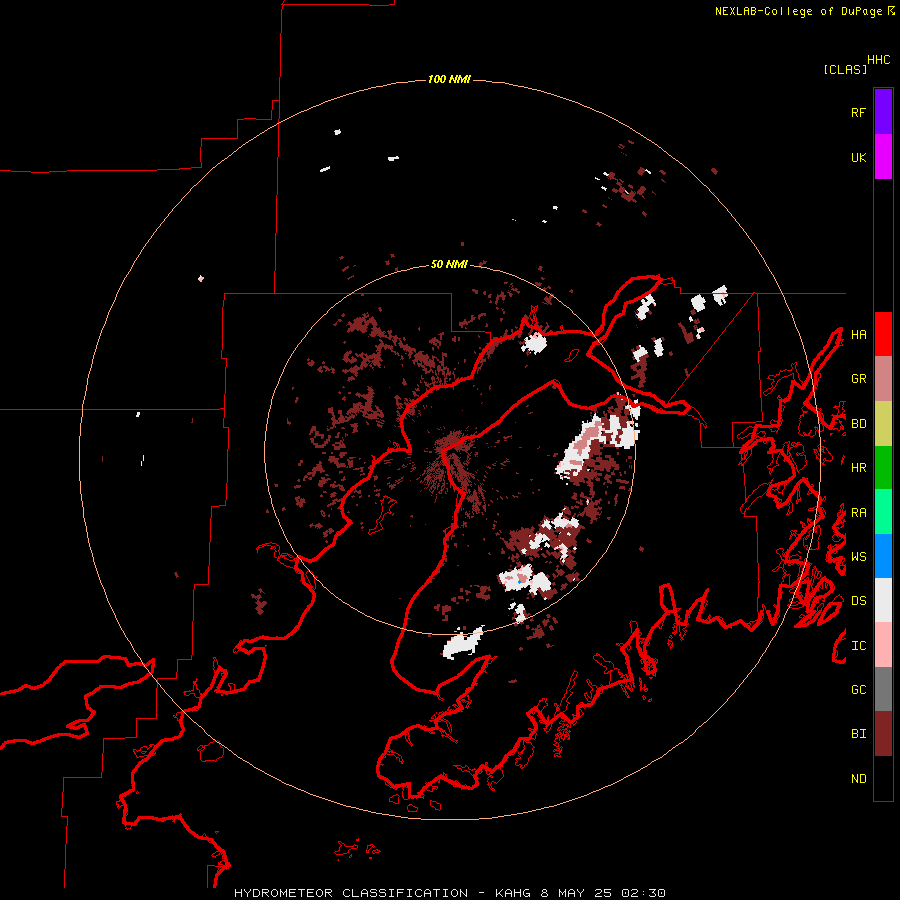Select the HR green legend swatch
The height and width of the screenshot is (900, 900).
pos(883,467)
